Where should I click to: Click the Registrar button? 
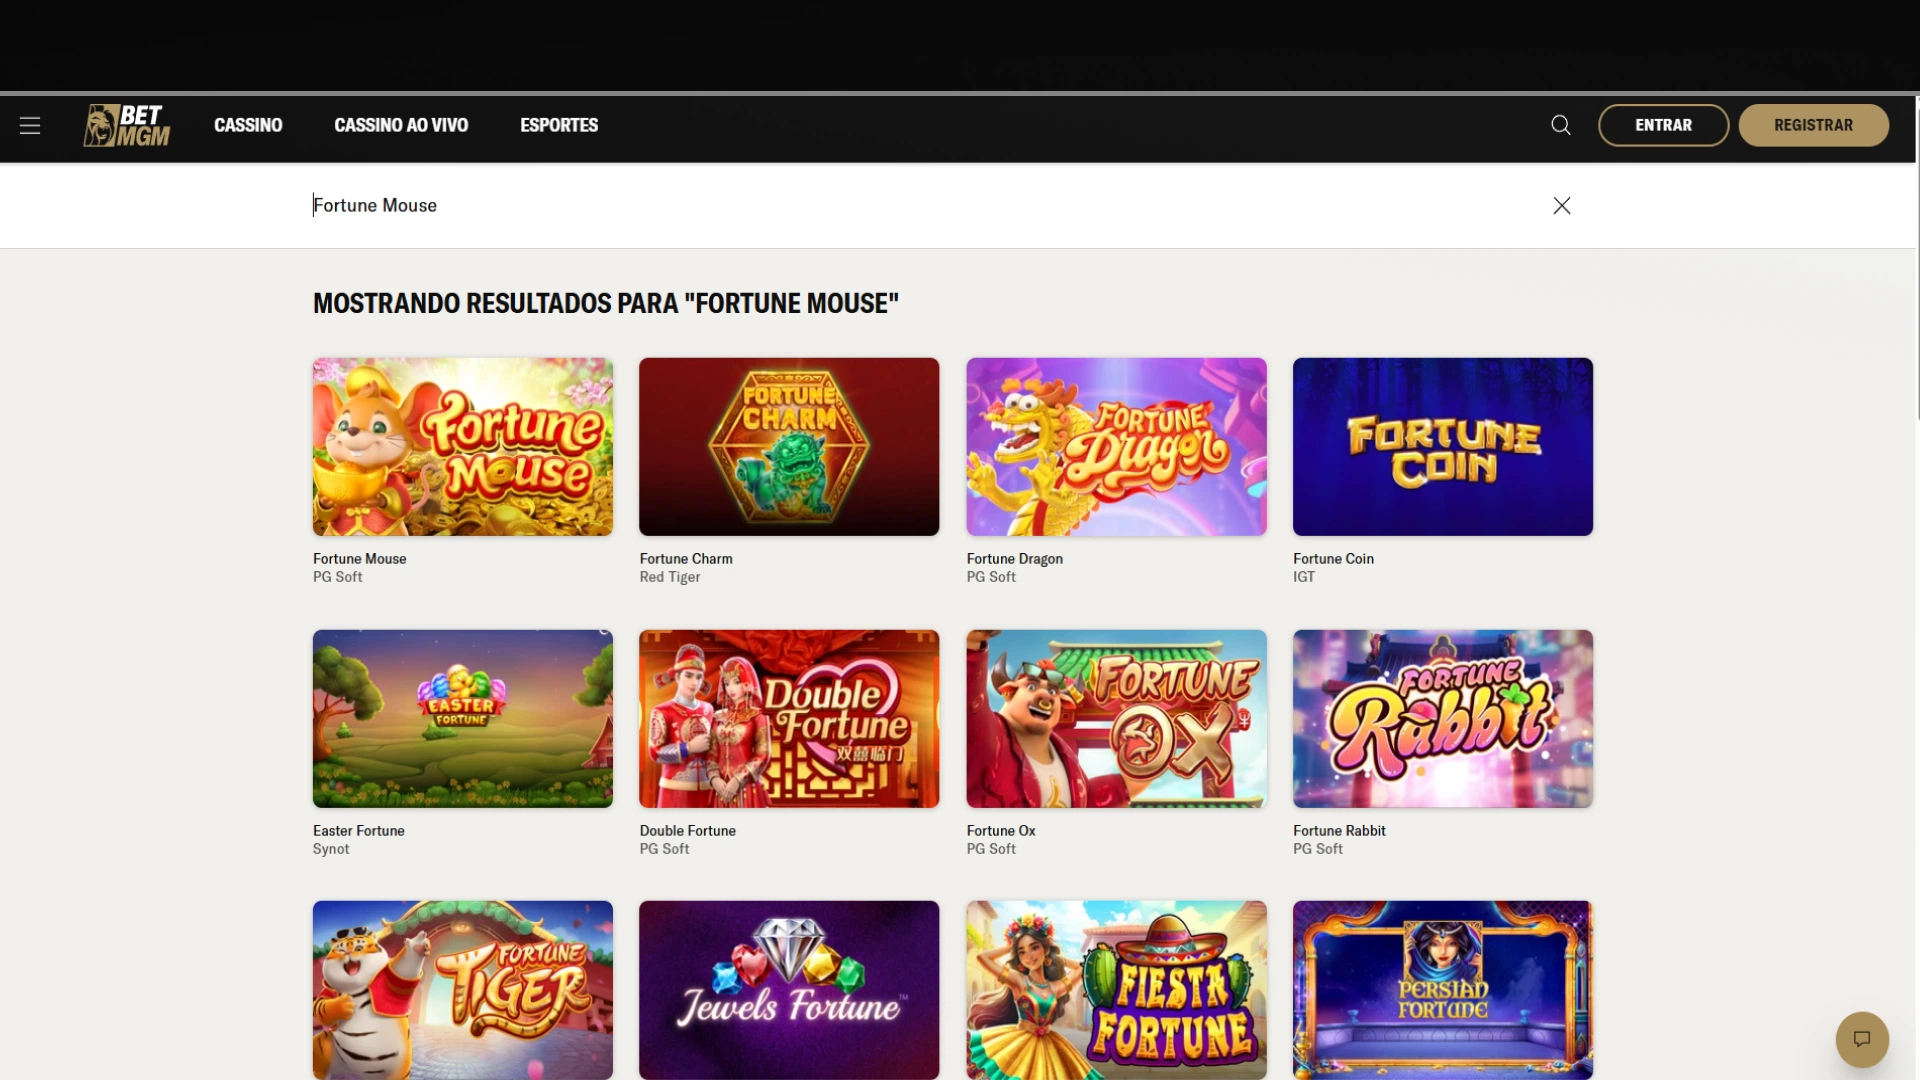pyautogui.click(x=1814, y=125)
